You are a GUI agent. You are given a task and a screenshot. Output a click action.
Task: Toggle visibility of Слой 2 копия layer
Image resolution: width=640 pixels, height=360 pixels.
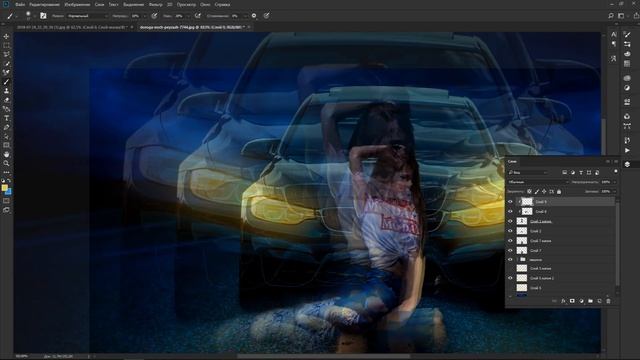click(510, 221)
